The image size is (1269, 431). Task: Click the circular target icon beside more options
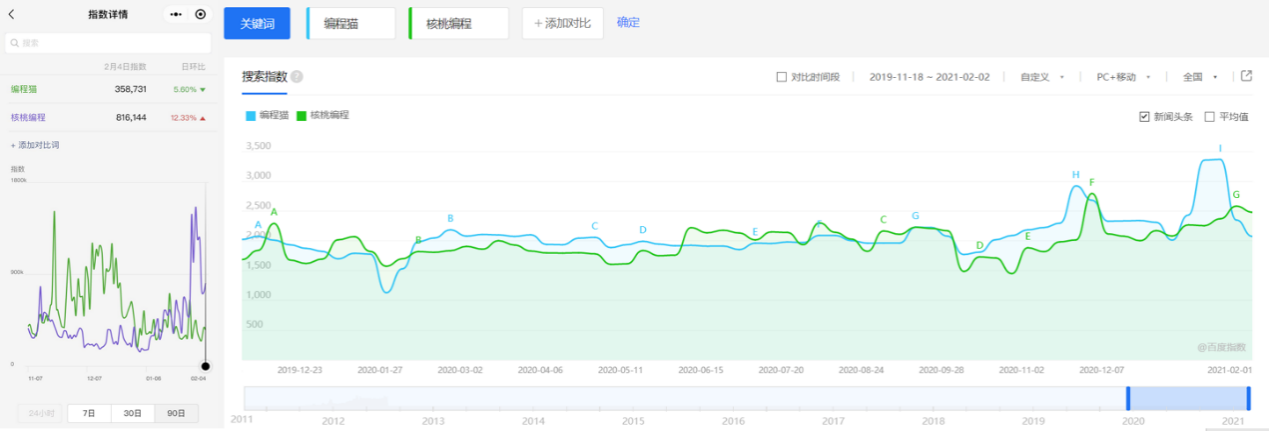coord(200,14)
